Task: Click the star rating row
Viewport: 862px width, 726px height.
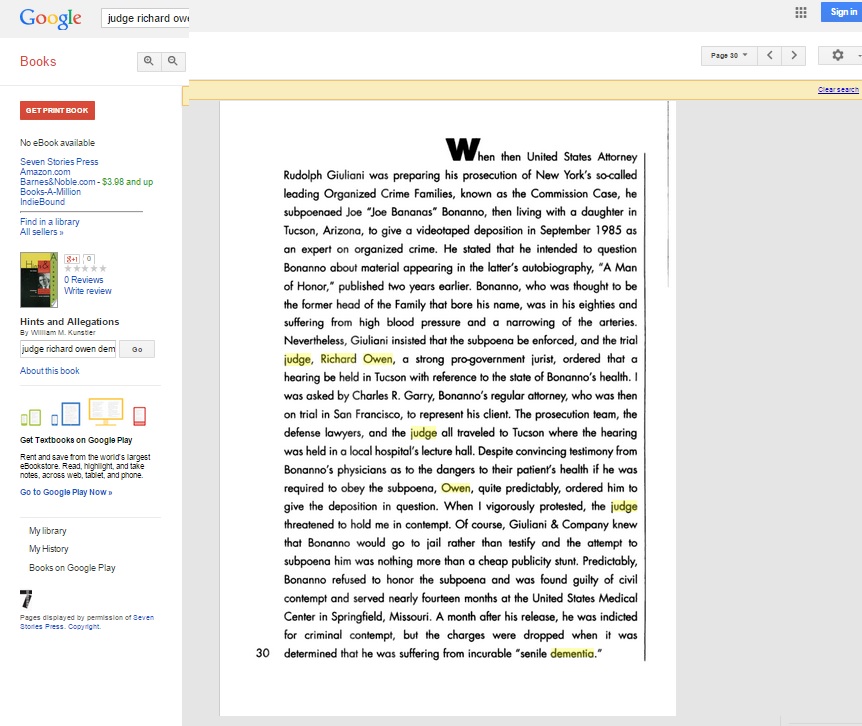Action: click(85, 269)
